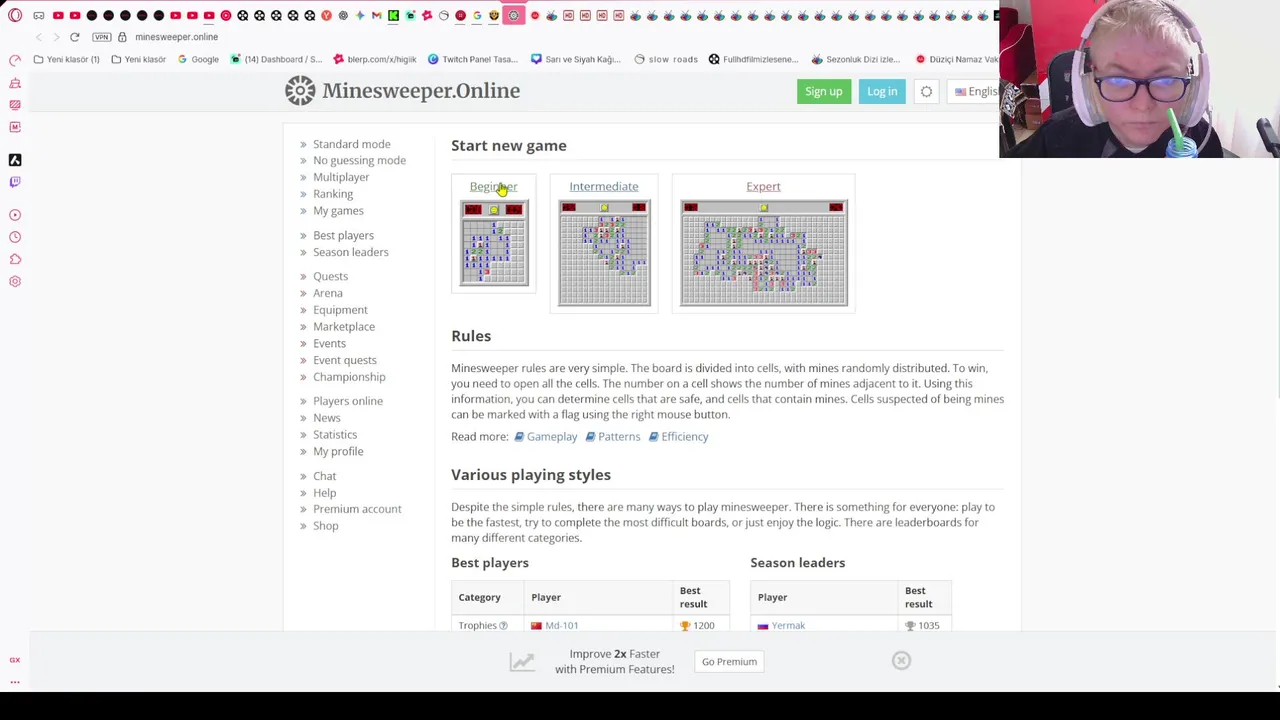Open the (14) Dashboard bookmark
The height and width of the screenshot is (720, 1280).
[276, 59]
